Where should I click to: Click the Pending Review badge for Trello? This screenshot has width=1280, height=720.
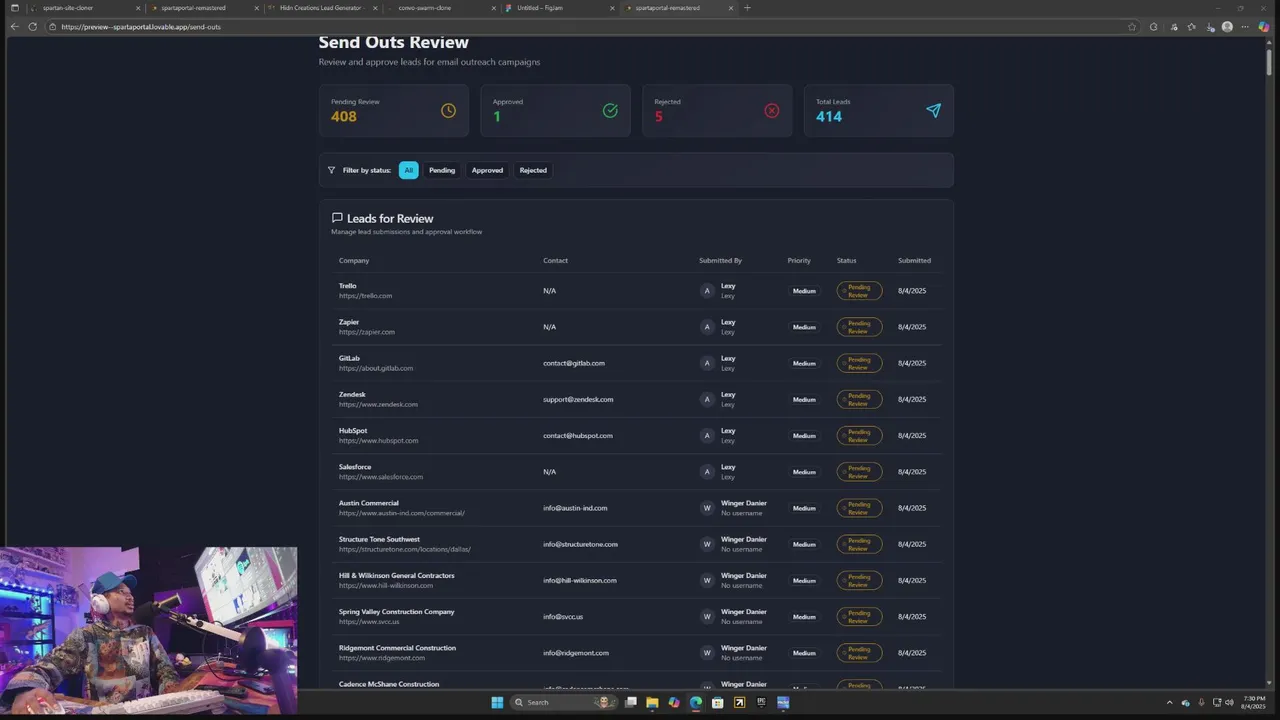pos(859,291)
